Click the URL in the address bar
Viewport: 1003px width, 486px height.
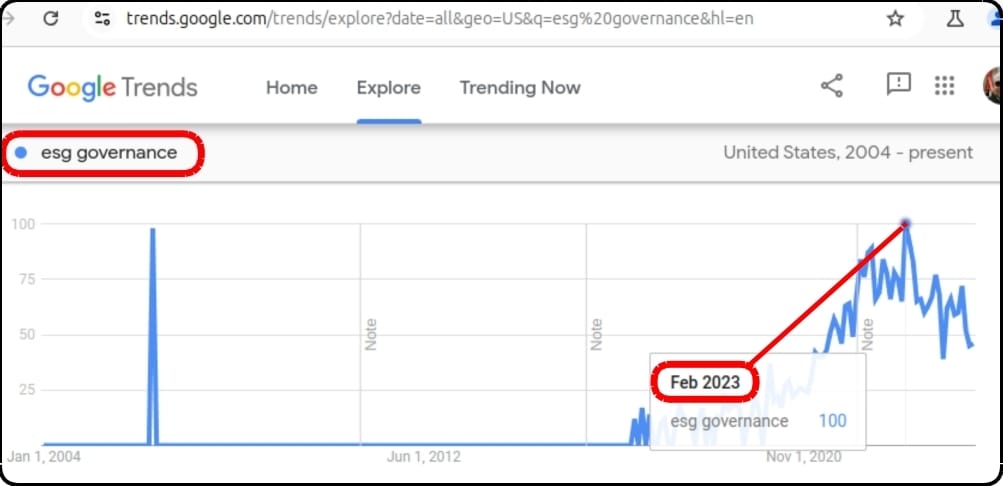[439, 19]
